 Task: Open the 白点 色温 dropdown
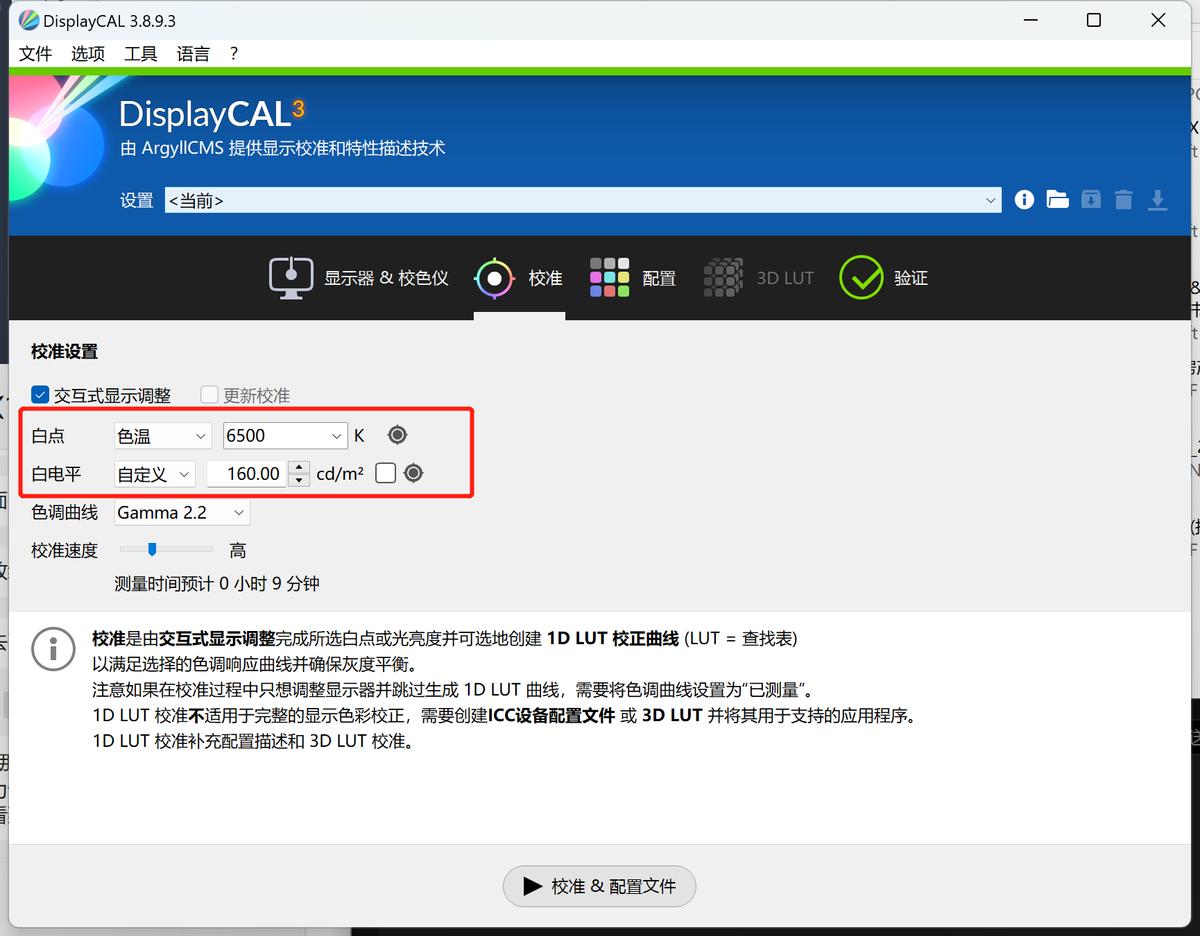tap(162, 434)
